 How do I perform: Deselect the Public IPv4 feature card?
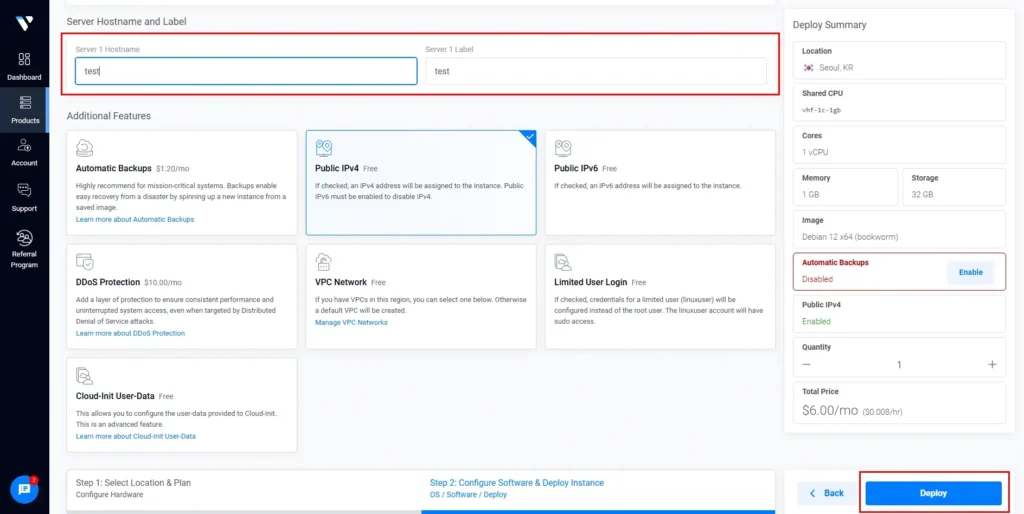[421, 182]
